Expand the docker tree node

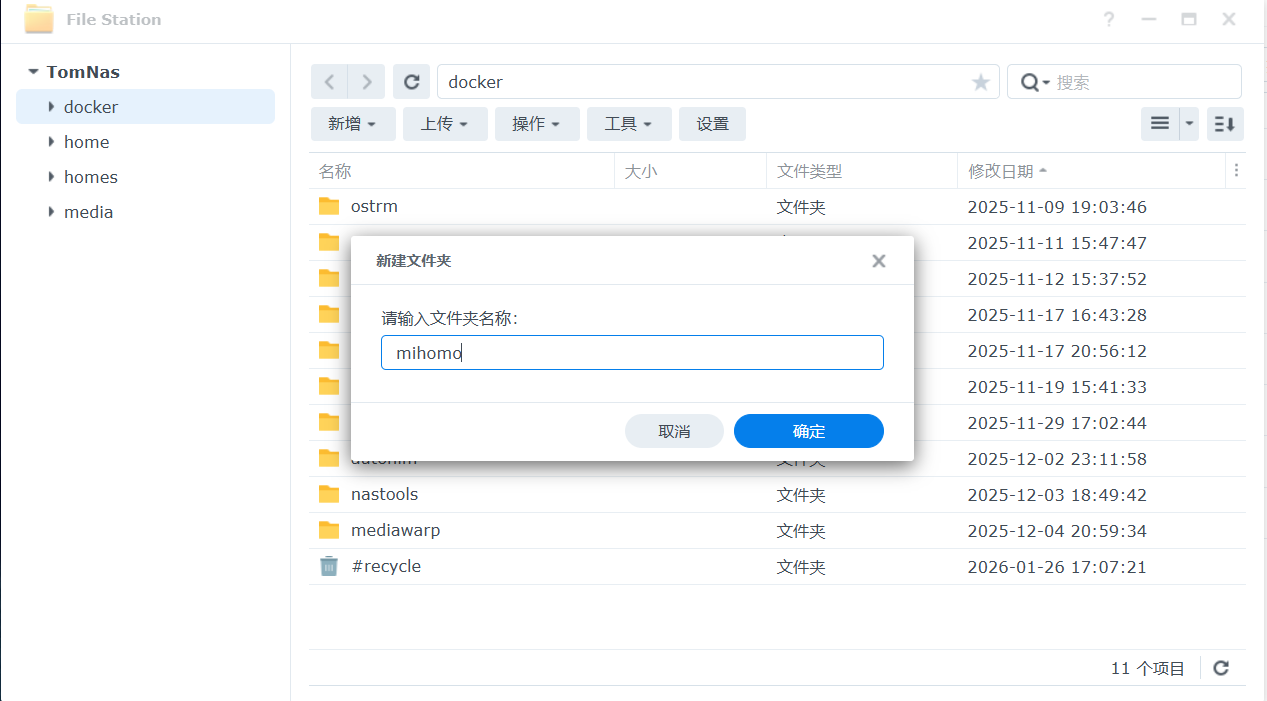pyautogui.click(x=51, y=107)
